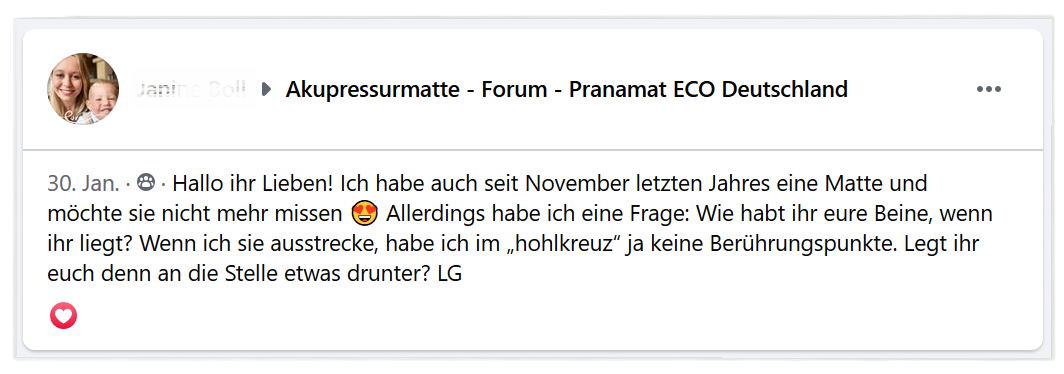This screenshot has height=374, width=1064.
Task: Click the heart-eyes emoji in the post
Action: click(366, 214)
